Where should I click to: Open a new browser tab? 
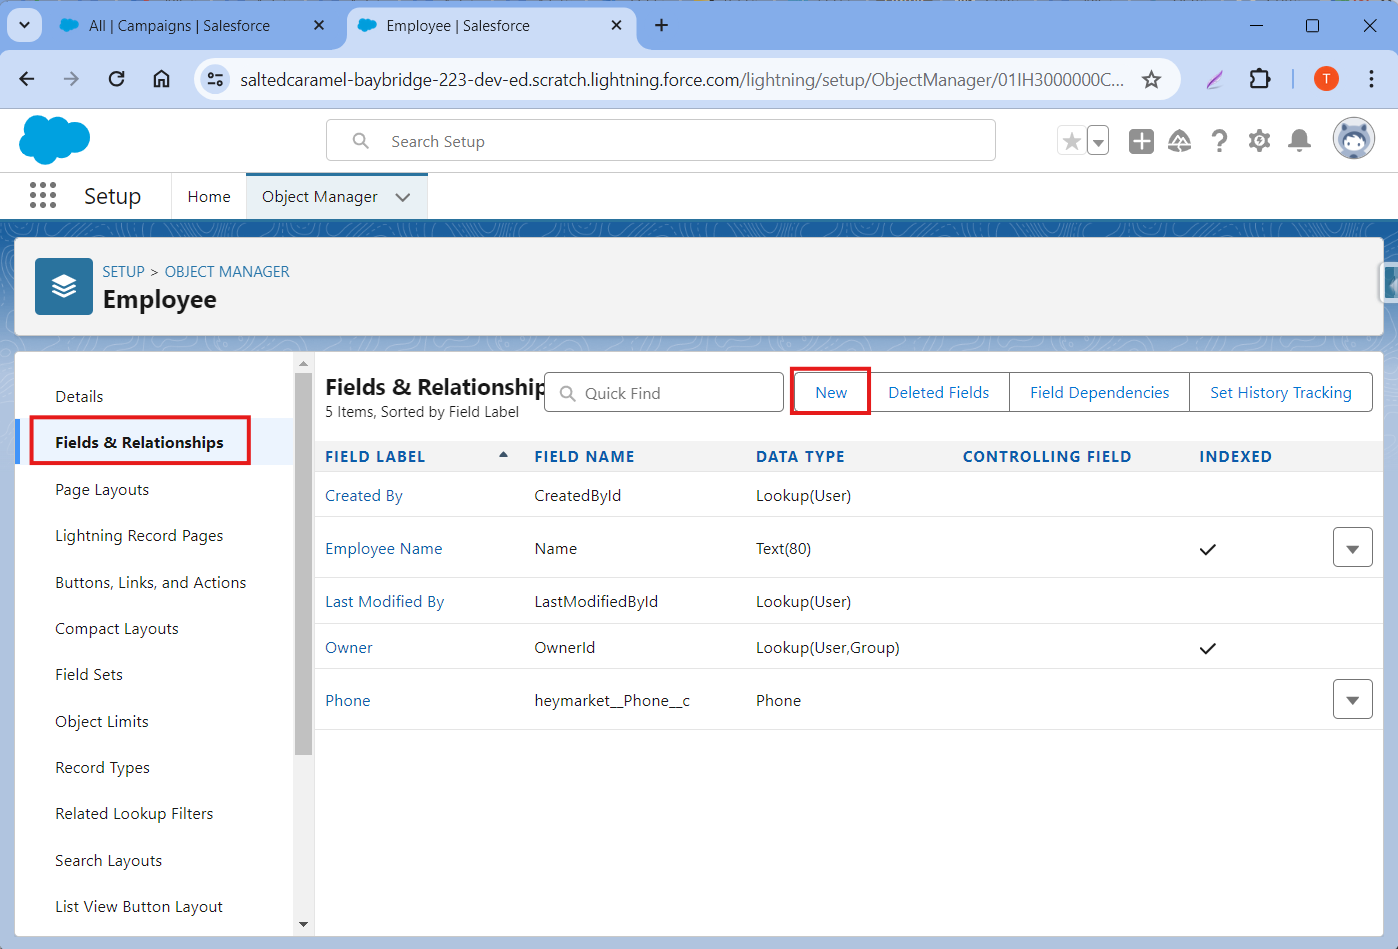tap(661, 25)
